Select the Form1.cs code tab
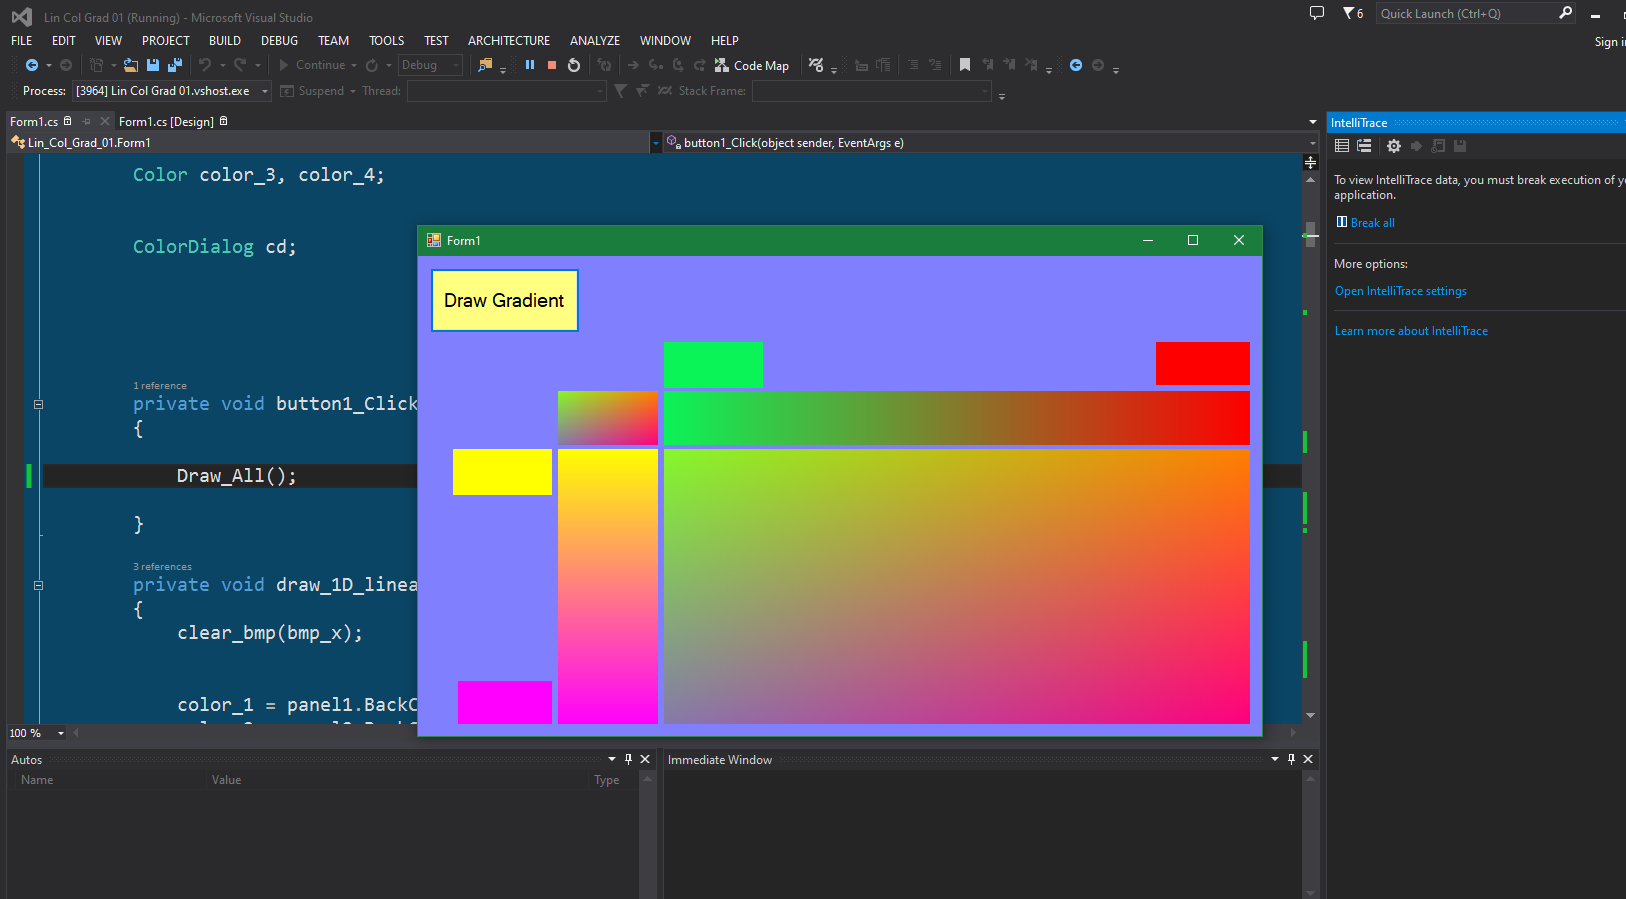The image size is (1626, 899). click(x=34, y=122)
